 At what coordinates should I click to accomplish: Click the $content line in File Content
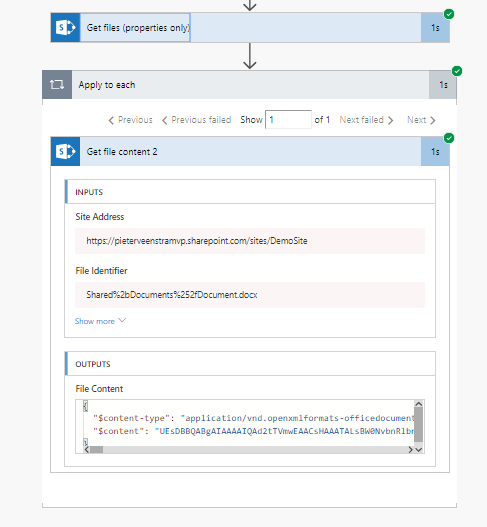(253, 431)
